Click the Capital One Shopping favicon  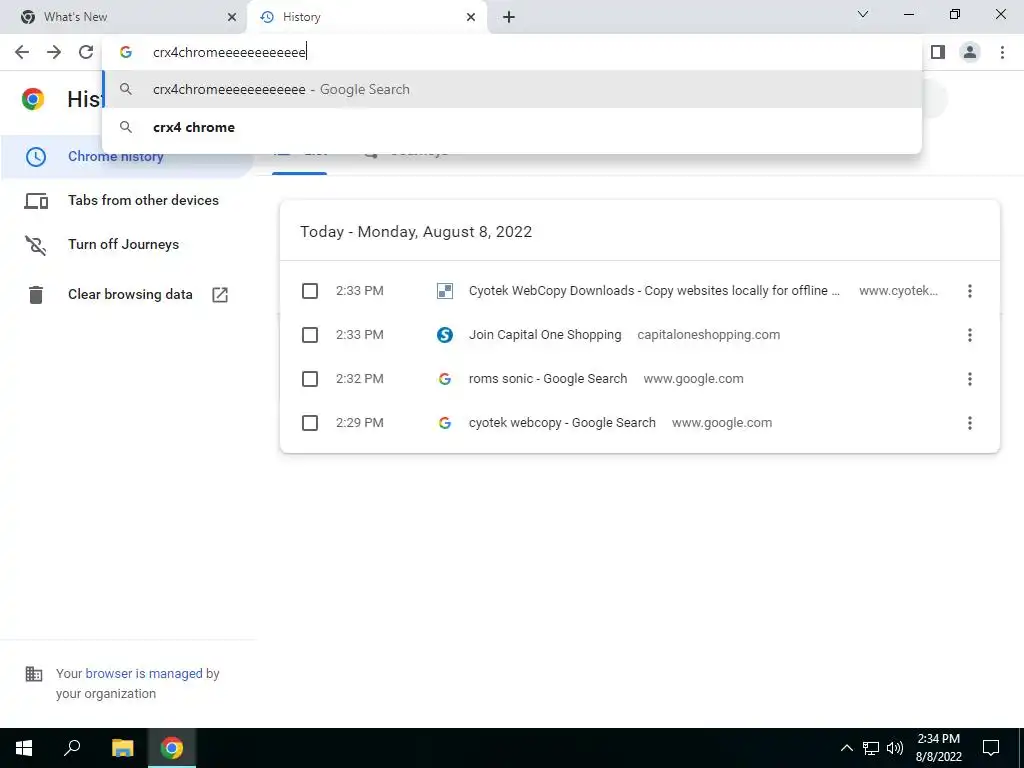click(x=445, y=335)
